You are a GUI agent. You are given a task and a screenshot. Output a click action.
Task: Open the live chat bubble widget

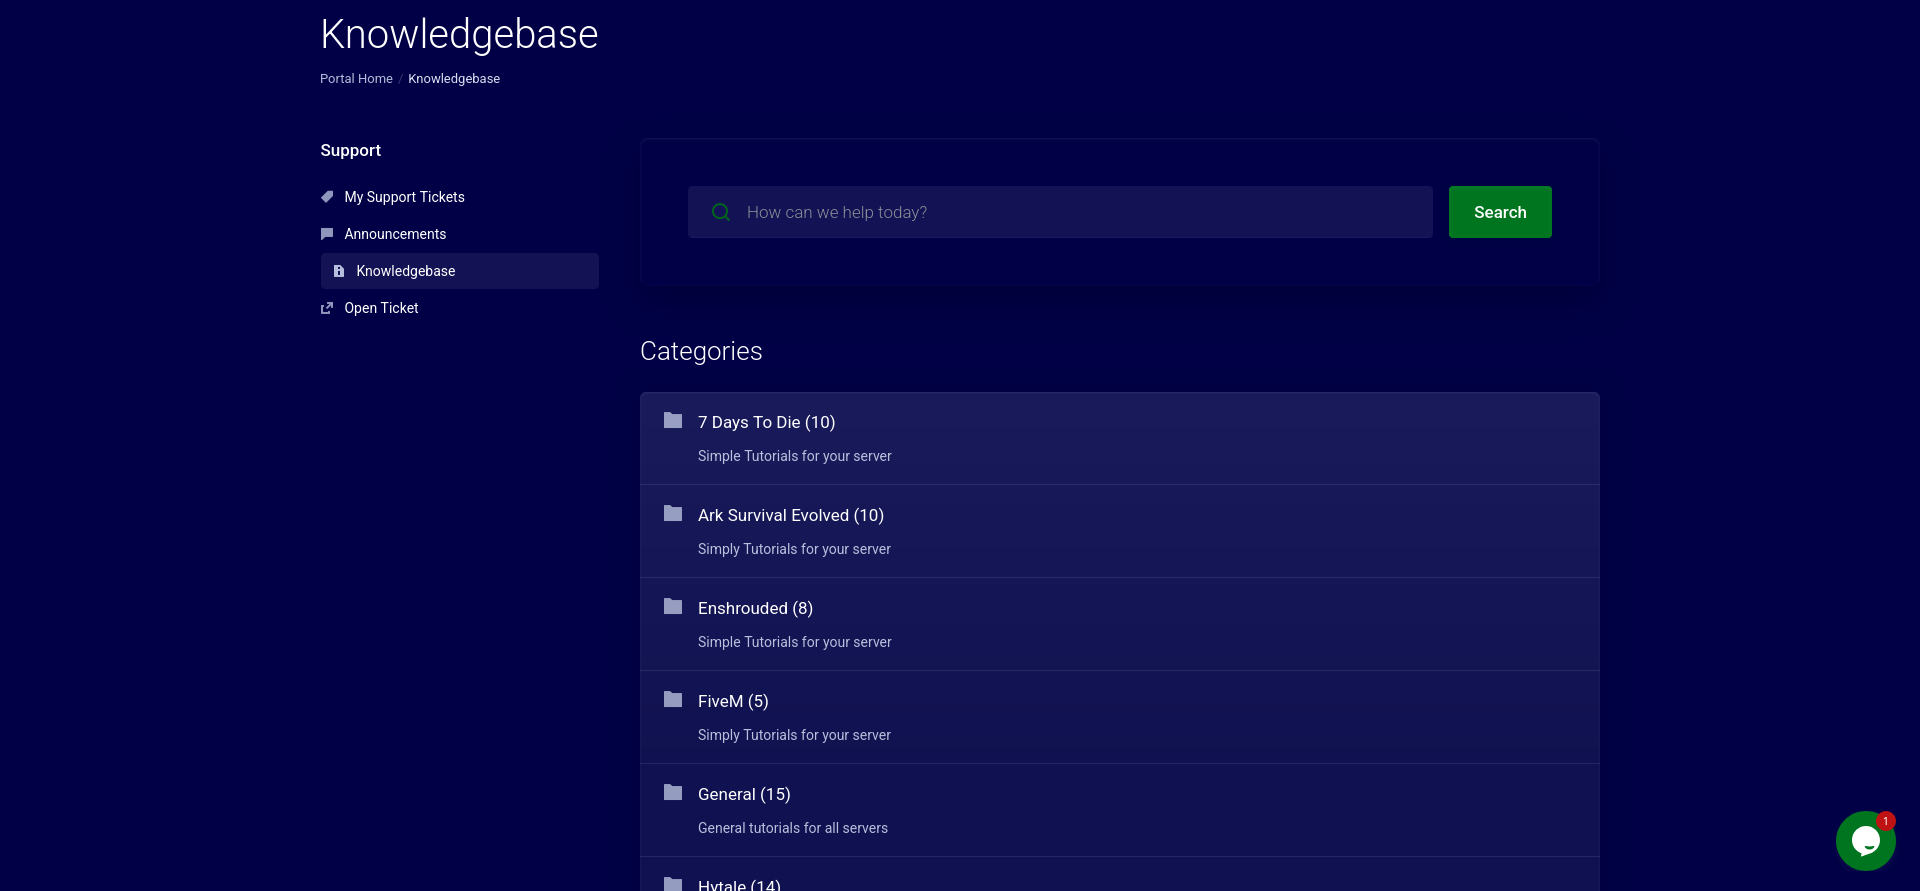coord(1866,841)
